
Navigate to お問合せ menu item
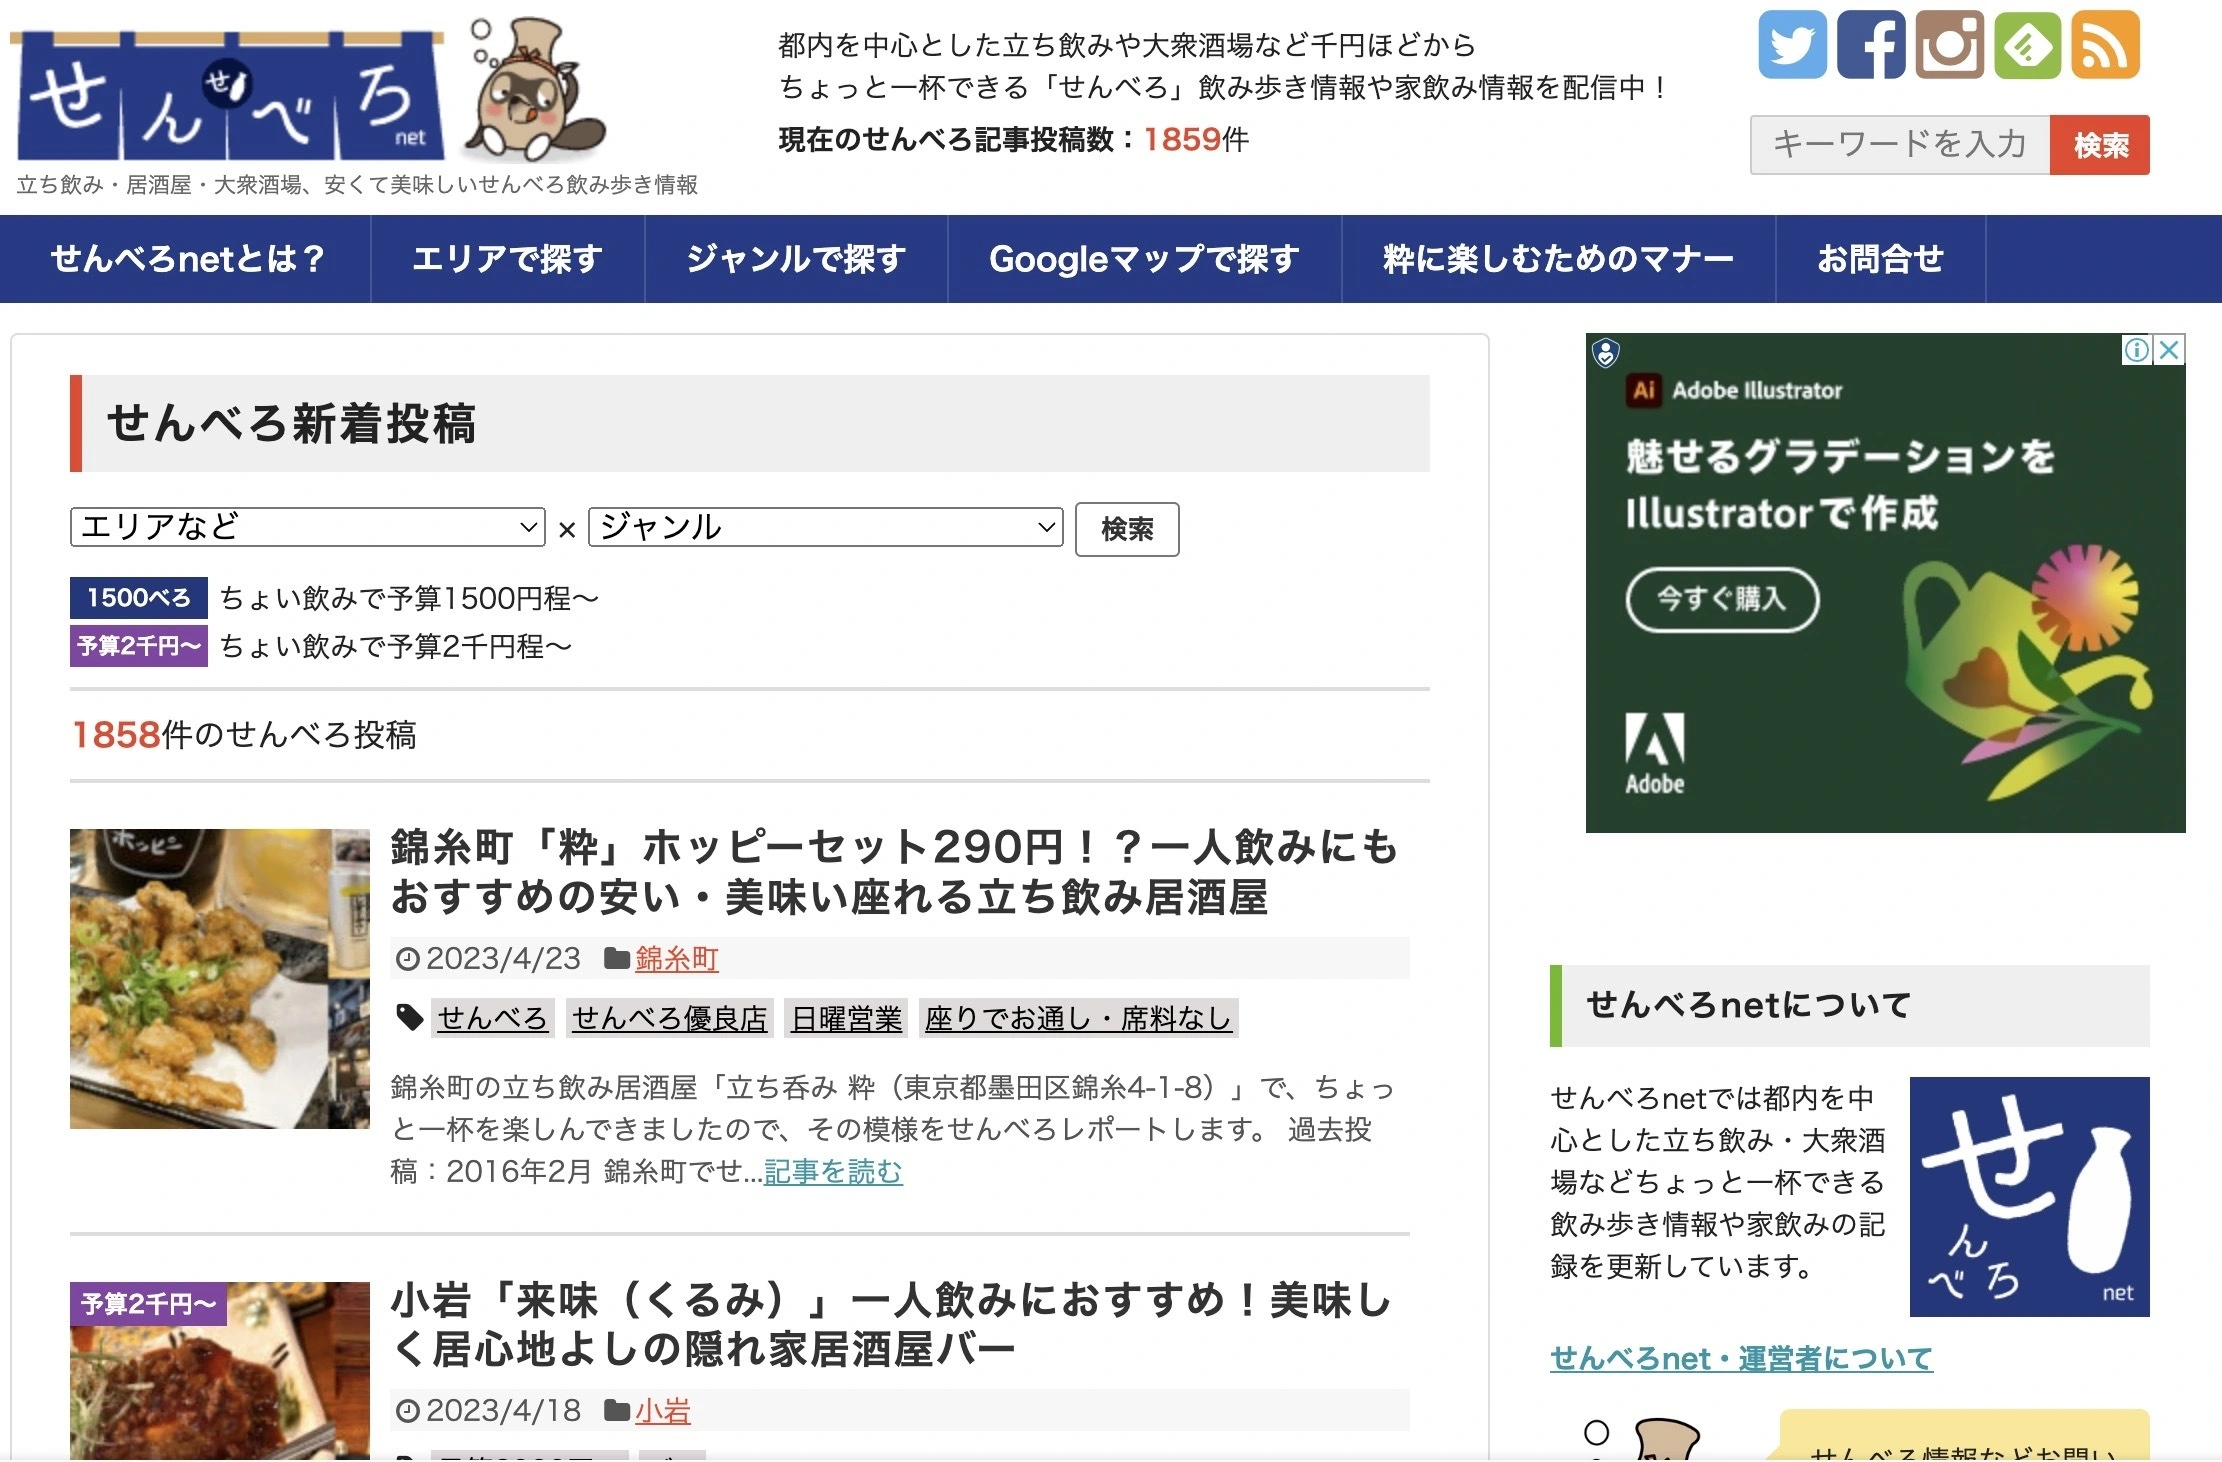[x=1881, y=258]
